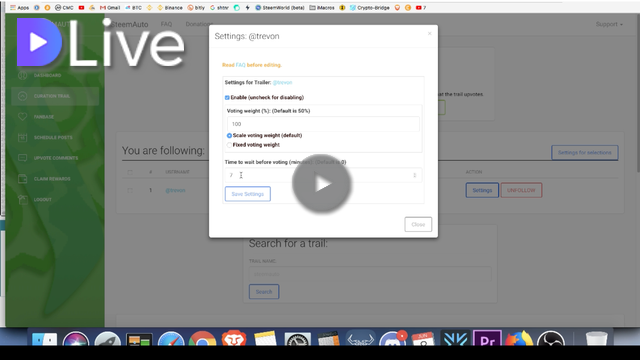
Task: Play the video with the center play button
Action: tap(322, 184)
